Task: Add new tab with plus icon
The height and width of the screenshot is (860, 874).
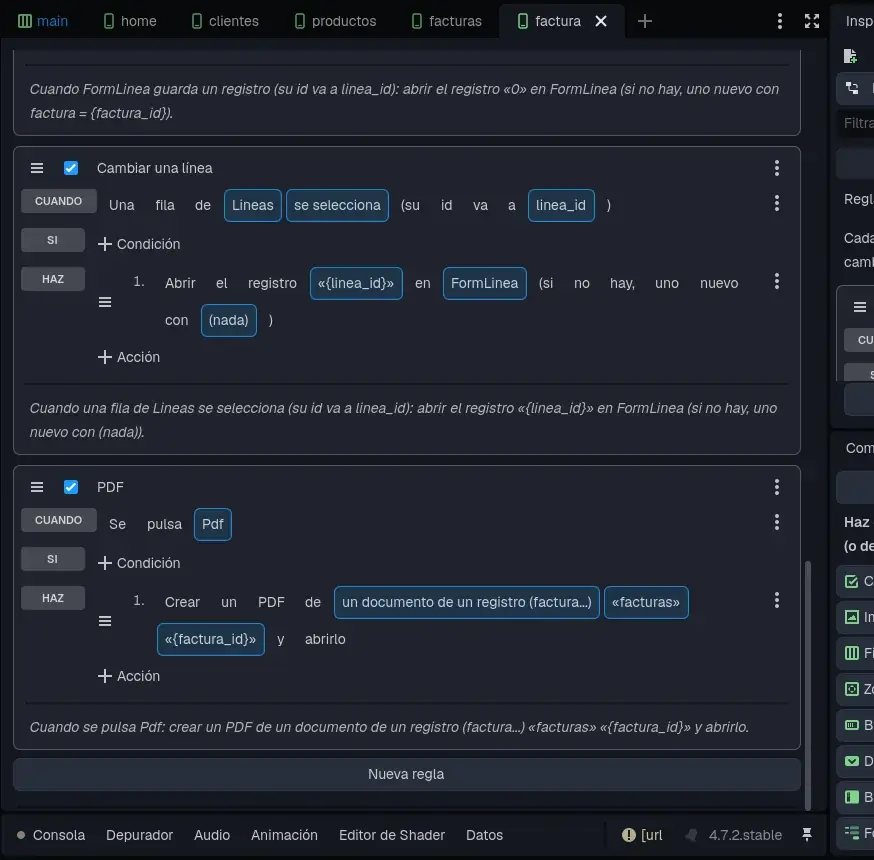Action: click(644, 21)
